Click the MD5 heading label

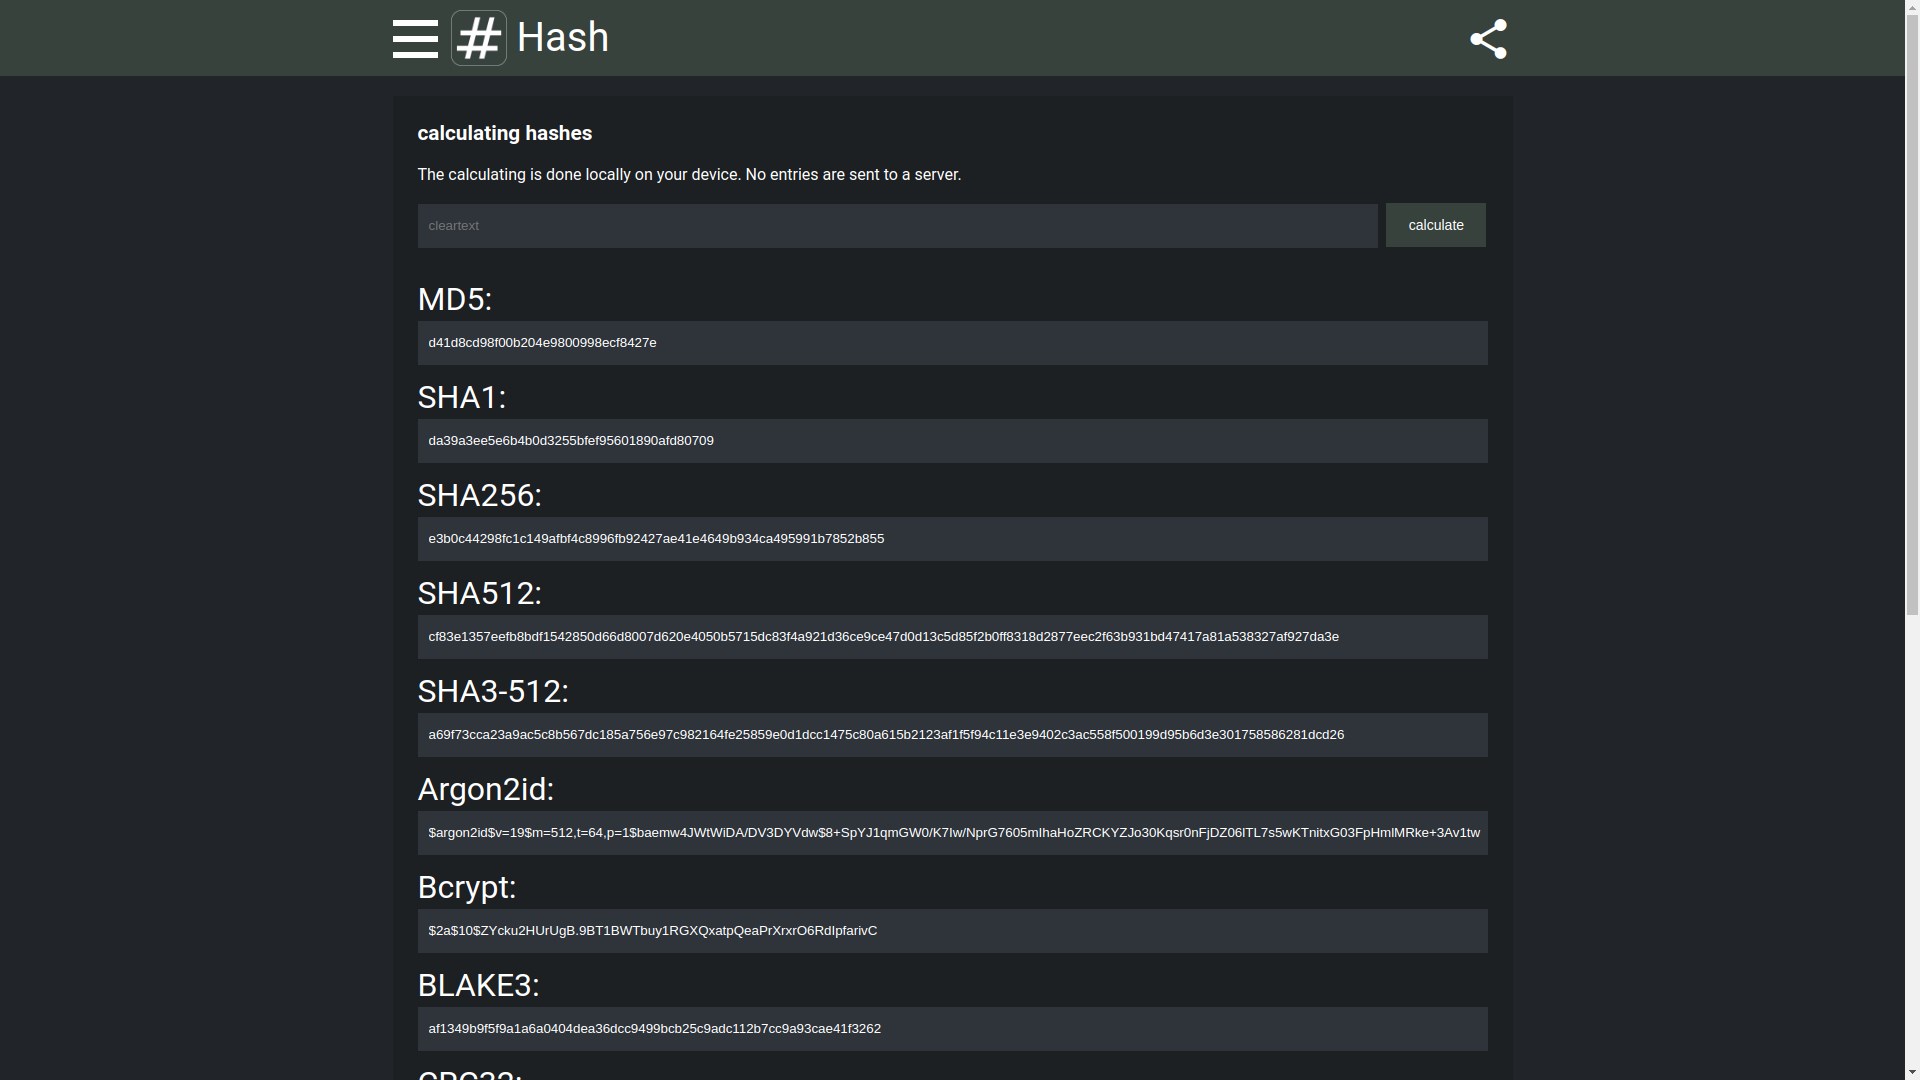tap(455, 300)
